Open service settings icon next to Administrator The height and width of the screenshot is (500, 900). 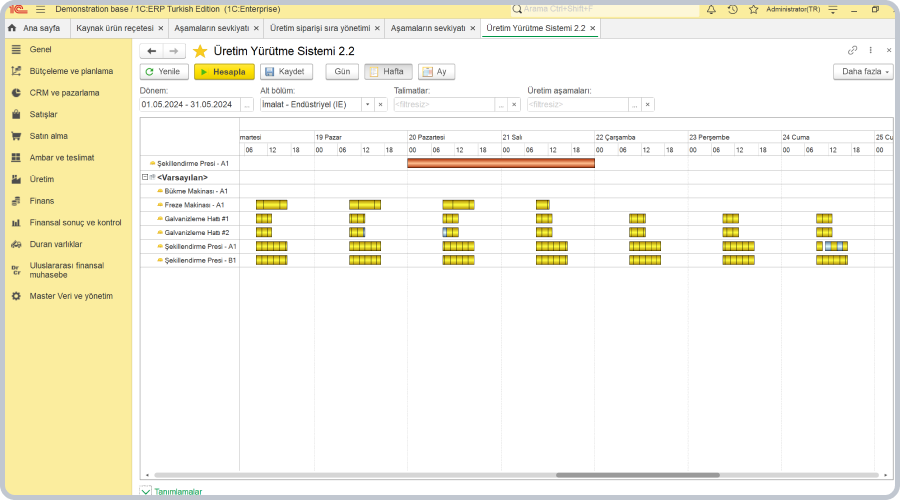click(x=833, y=9)
